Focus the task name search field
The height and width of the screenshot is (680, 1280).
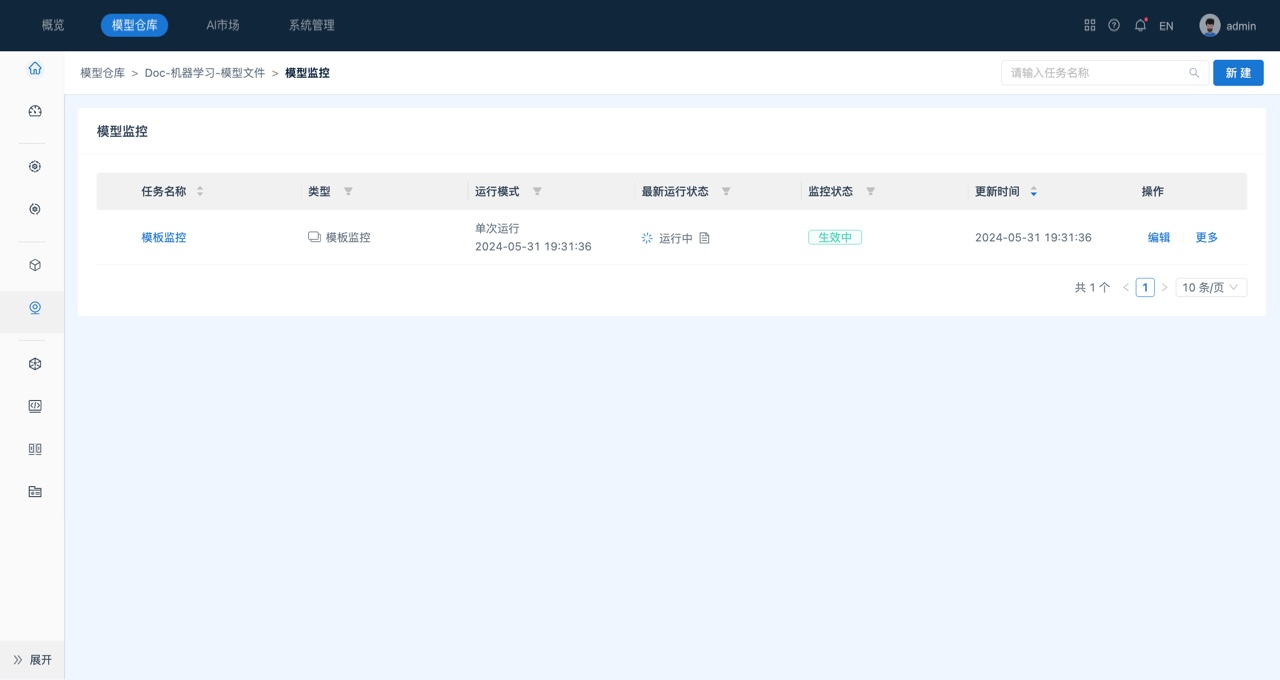(1096, 73)
